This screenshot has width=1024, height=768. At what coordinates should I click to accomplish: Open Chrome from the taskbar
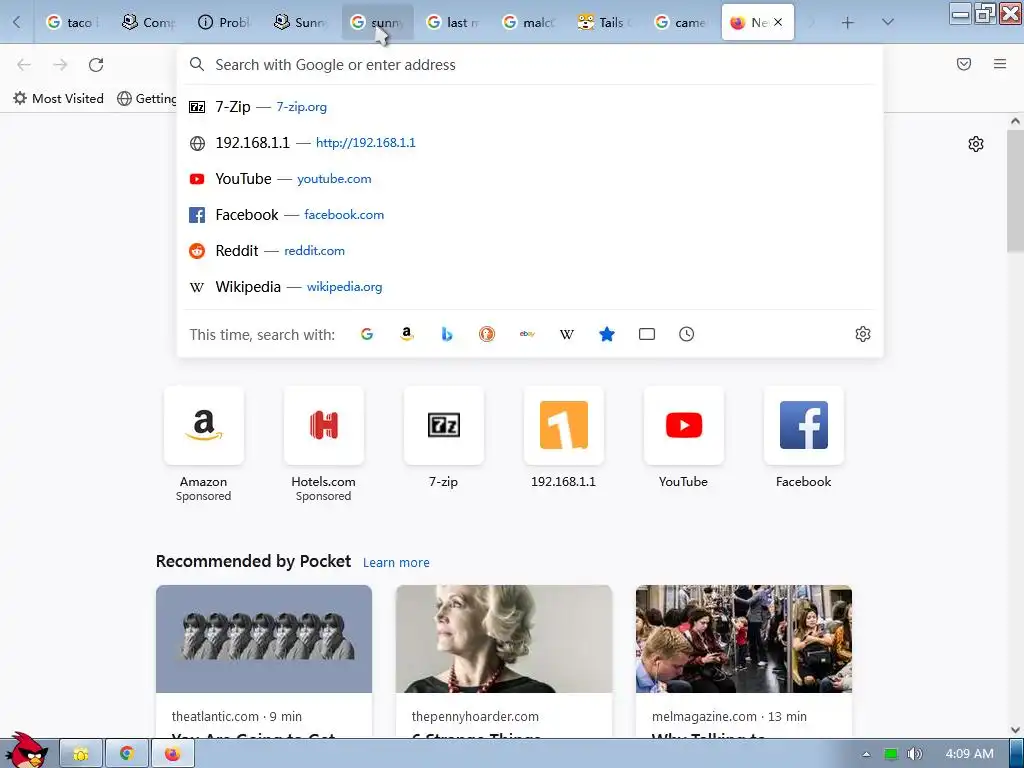pyautogui.click(x=127, y=754)
